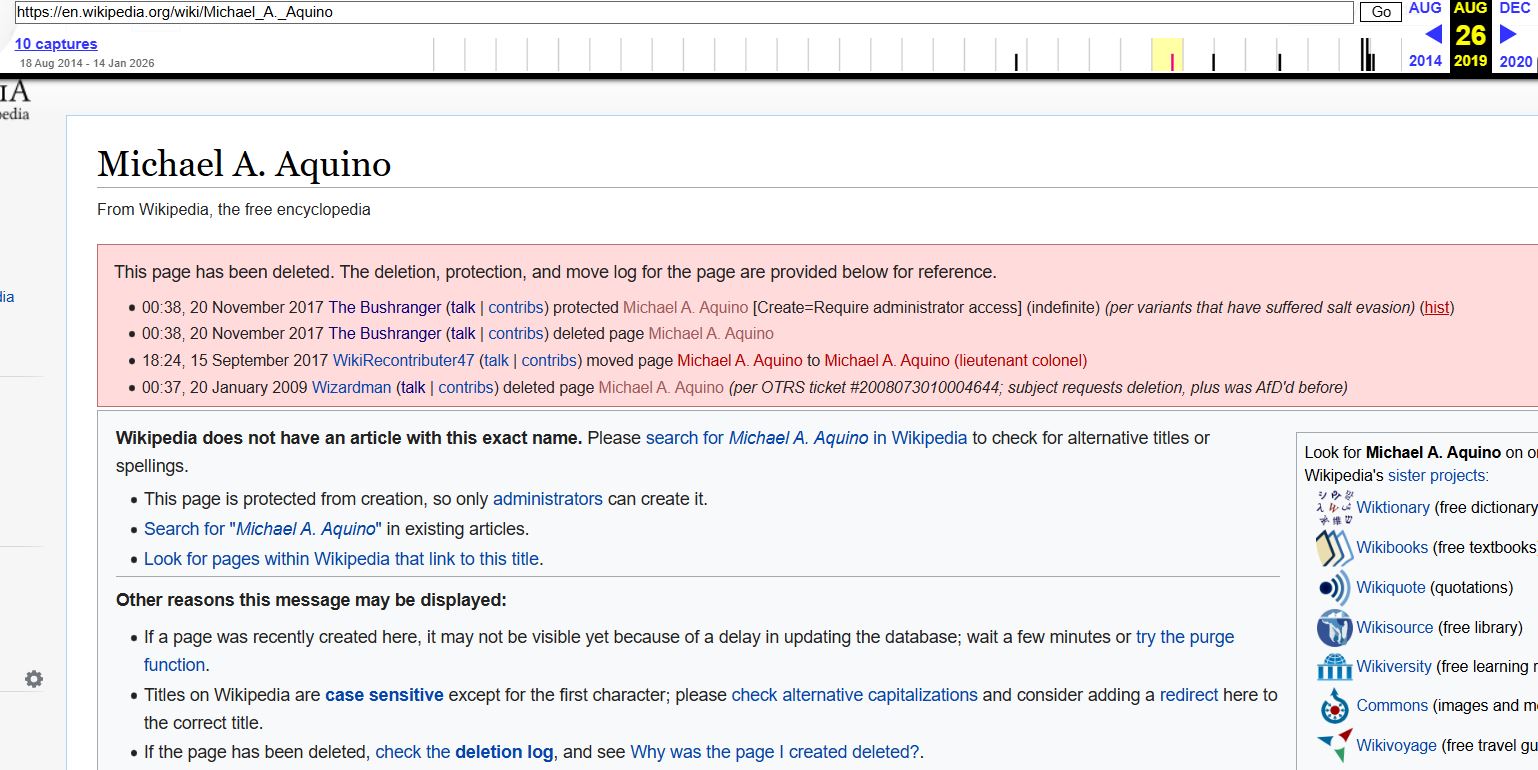Open The Bushranger talk link in protected entry
The image size is (1538, 770).
tap(462, 307)
